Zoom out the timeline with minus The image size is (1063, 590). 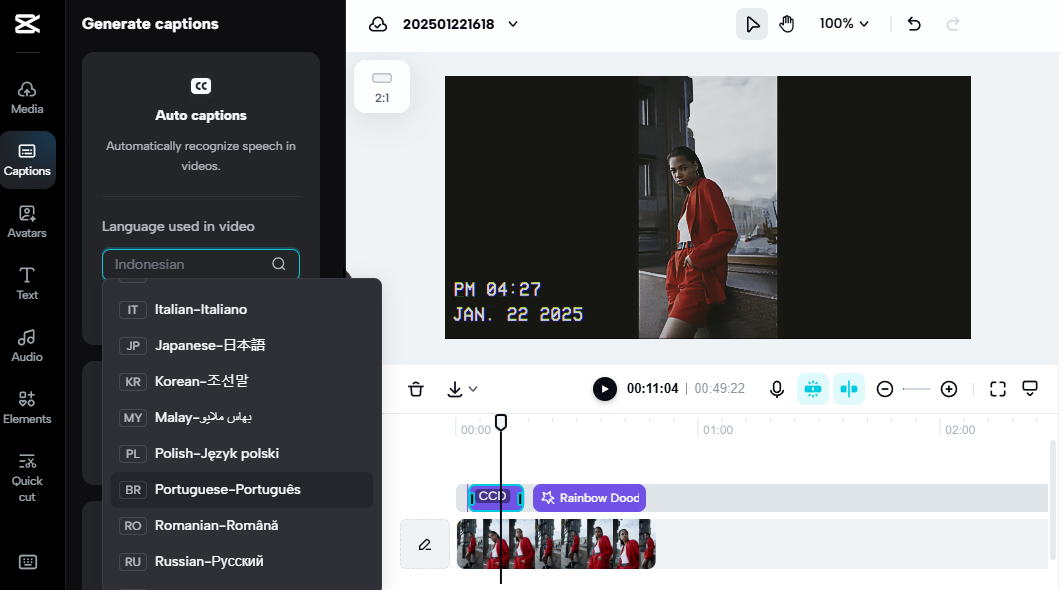[x=885, y=389]
